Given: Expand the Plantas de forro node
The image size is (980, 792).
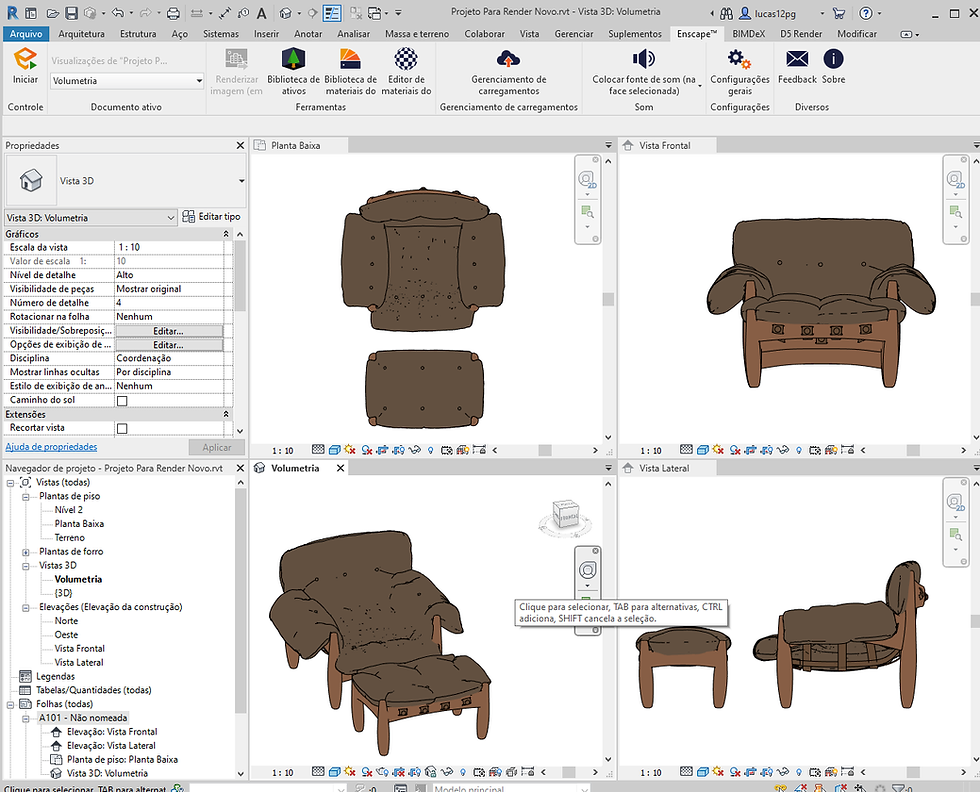Looking at the screenshot, I should tap(26, 552).
